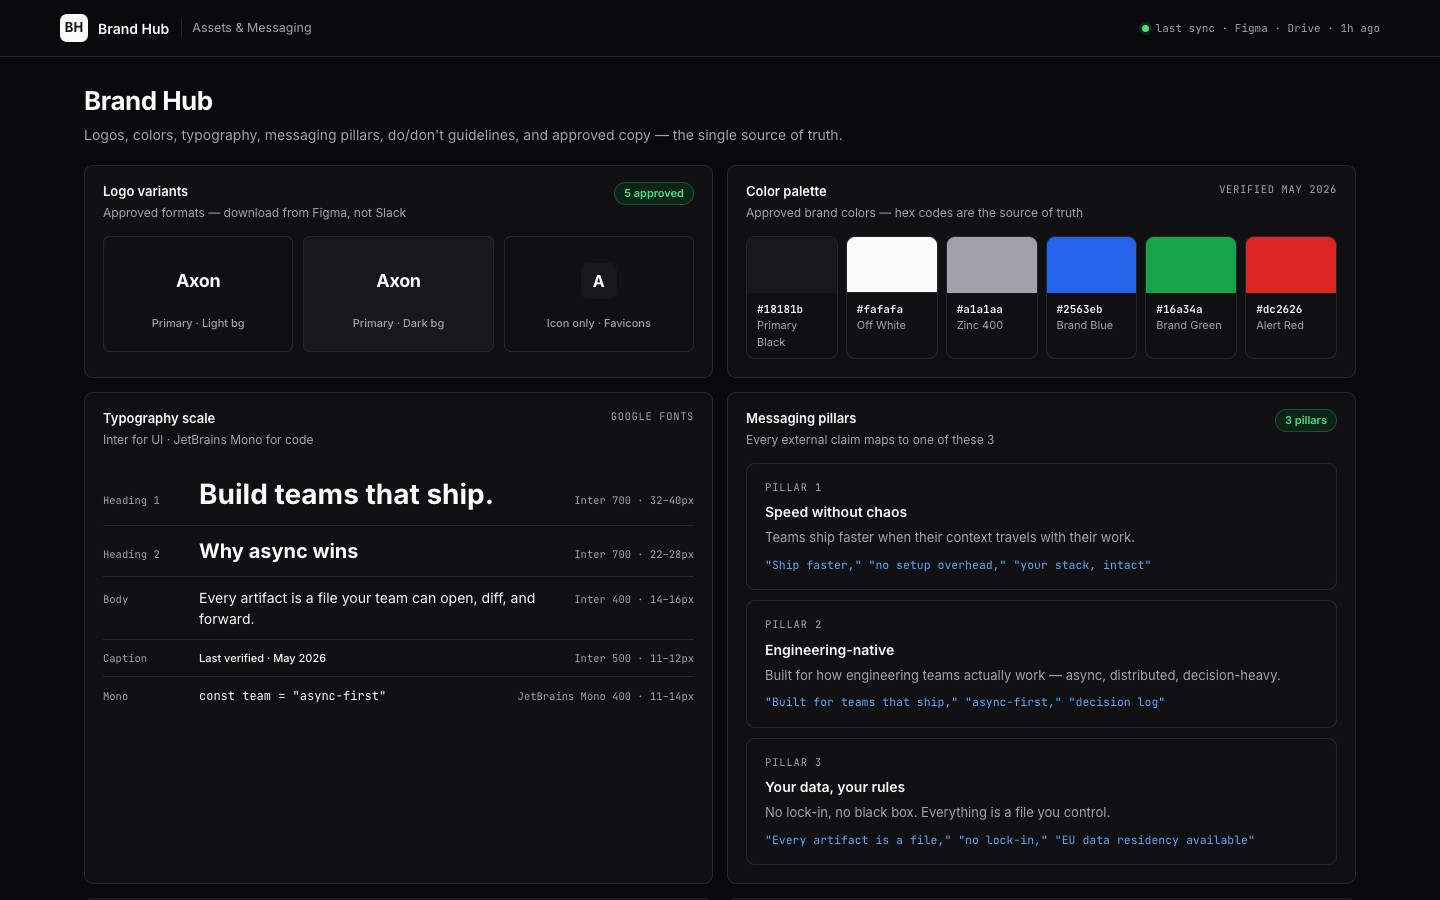Click the last sync Figma Drive status text

click(x=1267, y=29)
